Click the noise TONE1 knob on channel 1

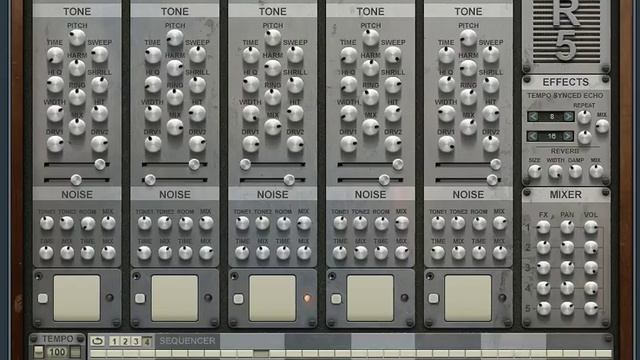pyautogui.click(x=47, y=223)
